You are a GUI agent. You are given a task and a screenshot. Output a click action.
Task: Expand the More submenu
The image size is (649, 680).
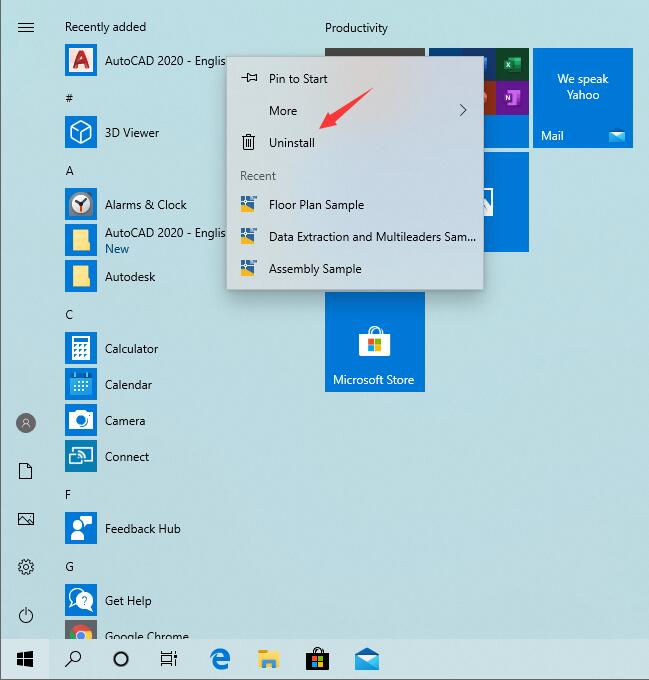pyautogui.click(x=355, y=111)
